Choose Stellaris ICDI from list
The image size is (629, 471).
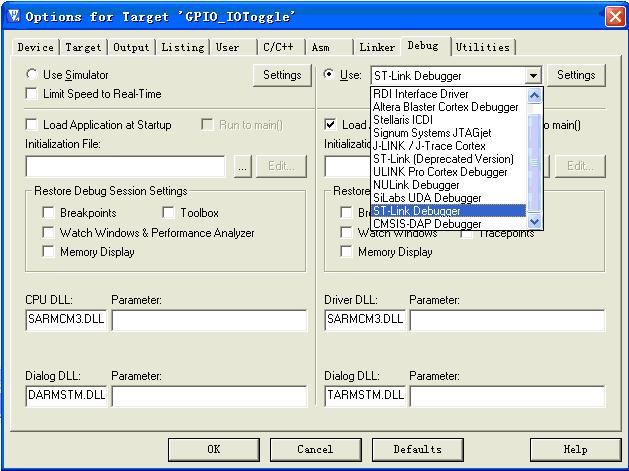[x=448, y=120]
